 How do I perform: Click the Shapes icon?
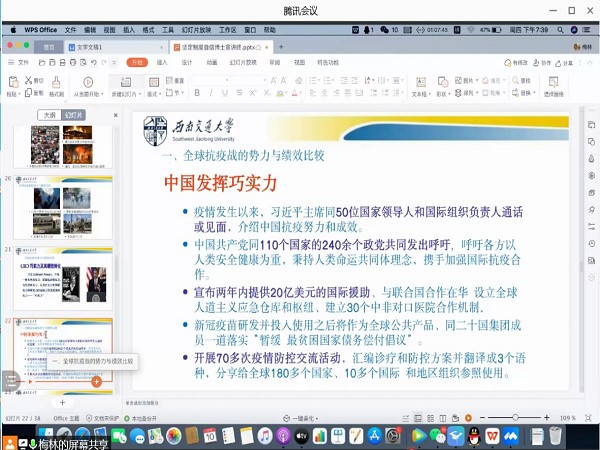443,82
